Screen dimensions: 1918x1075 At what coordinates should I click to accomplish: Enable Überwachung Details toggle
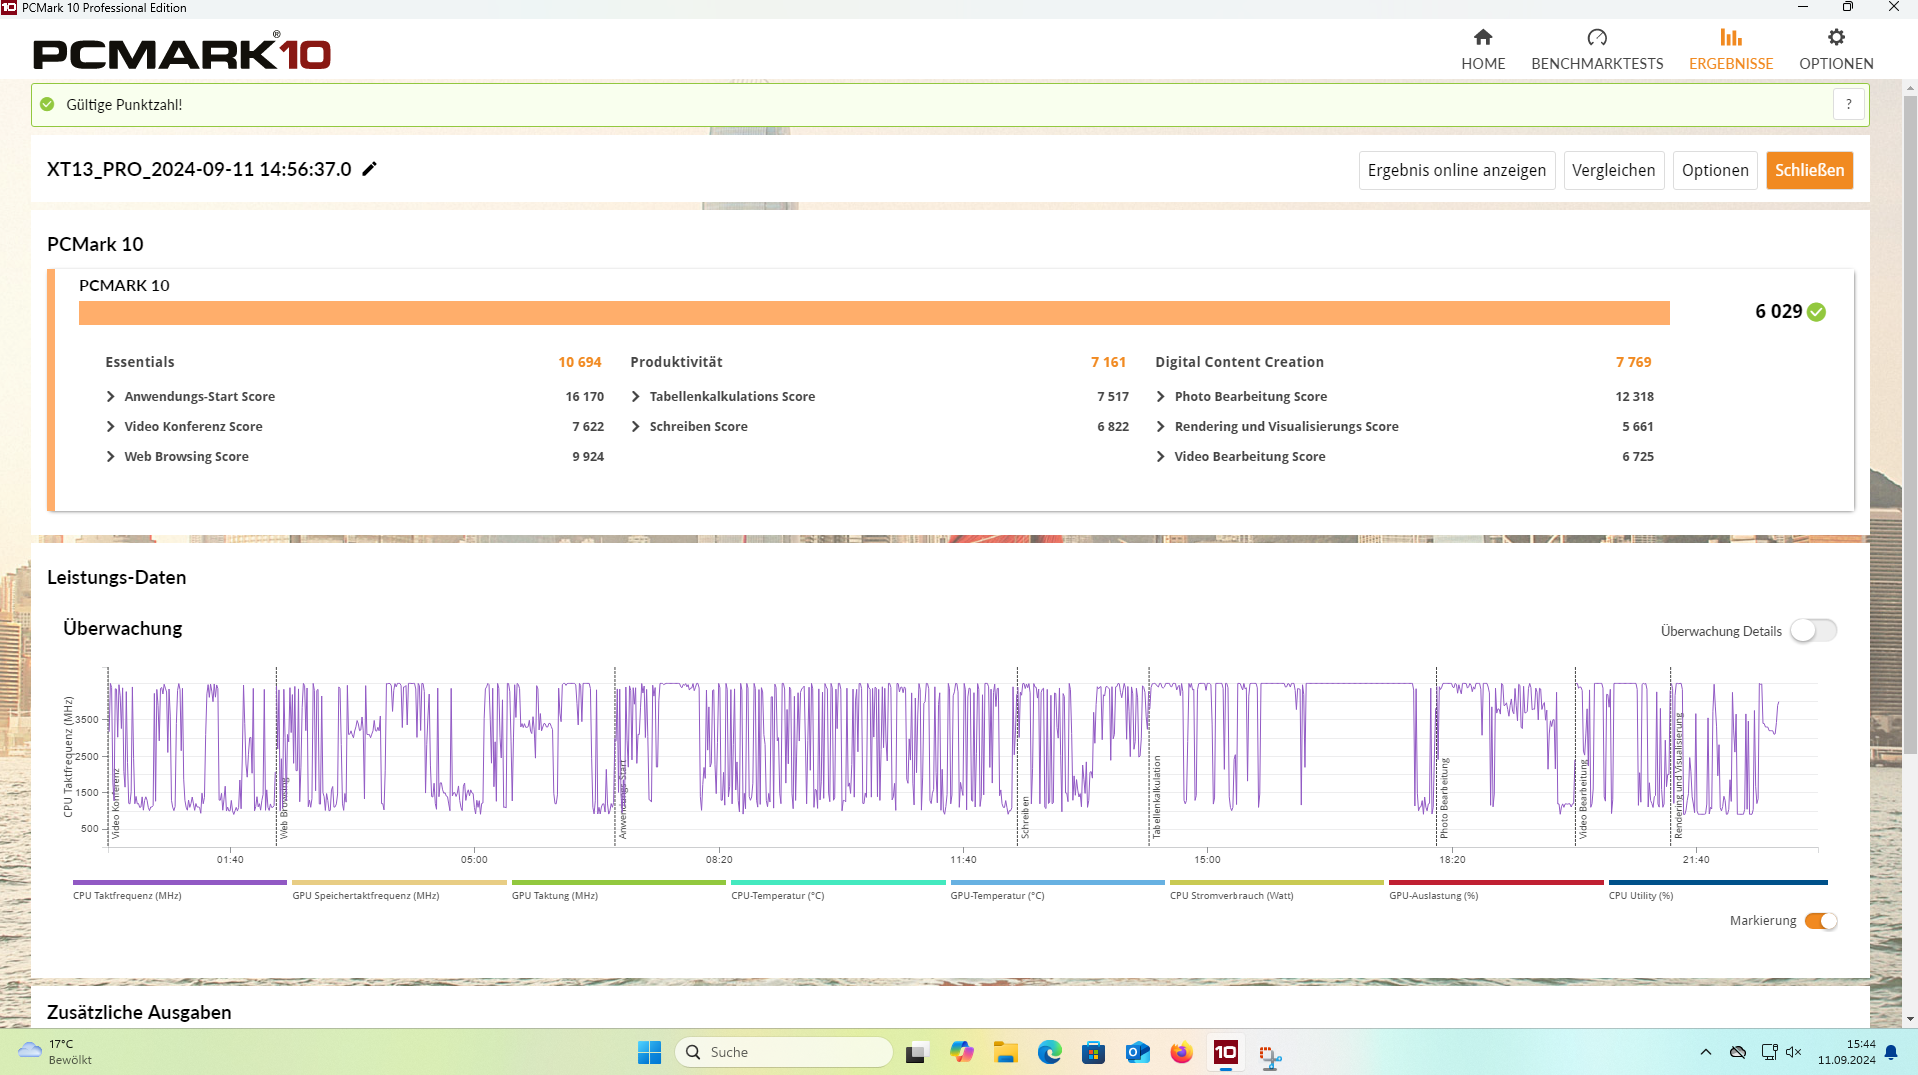pos(1813,631)
